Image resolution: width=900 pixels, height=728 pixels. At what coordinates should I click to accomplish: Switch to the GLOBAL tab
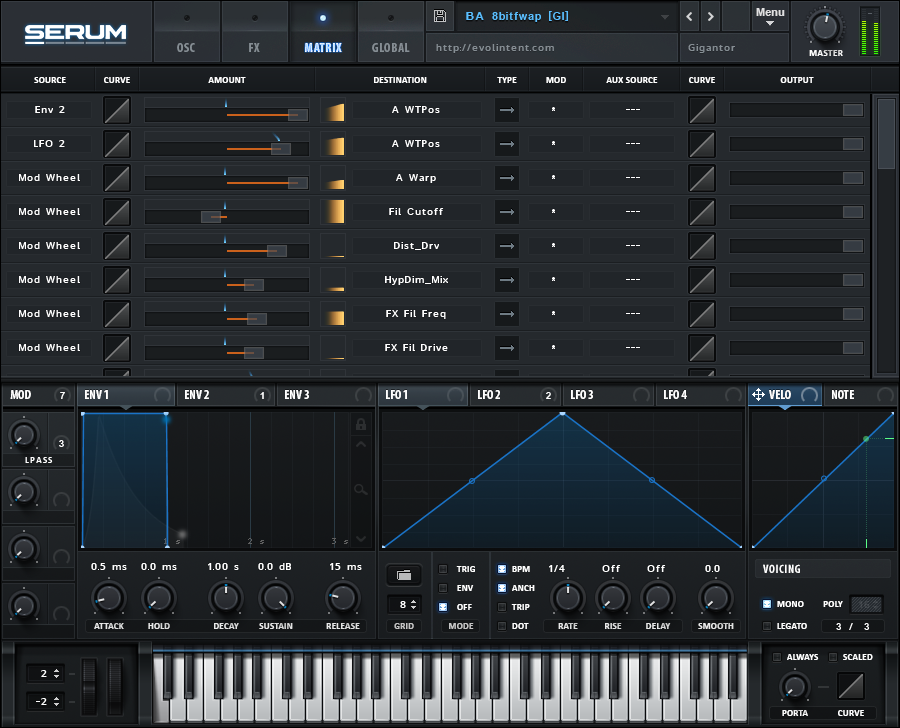390,32
